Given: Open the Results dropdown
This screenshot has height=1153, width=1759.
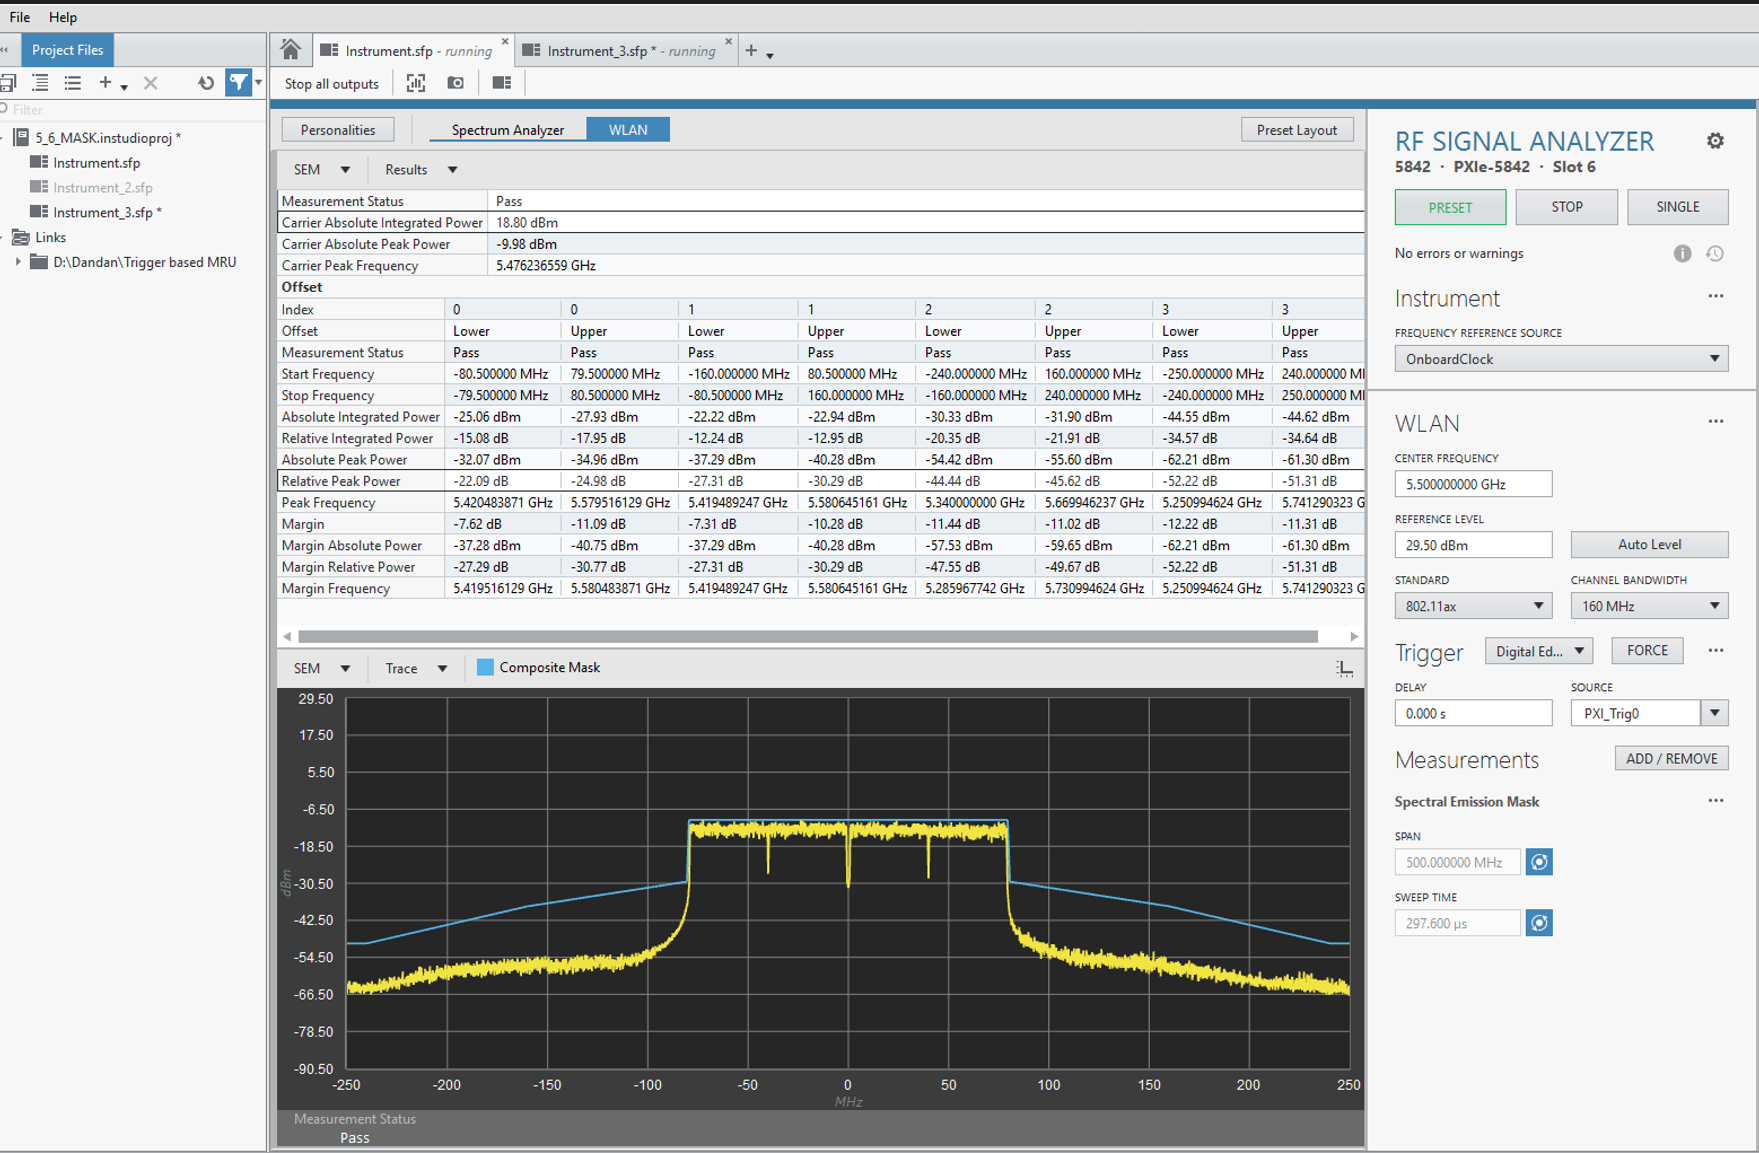Looking at the screenshot, I should tap(421, 170).
